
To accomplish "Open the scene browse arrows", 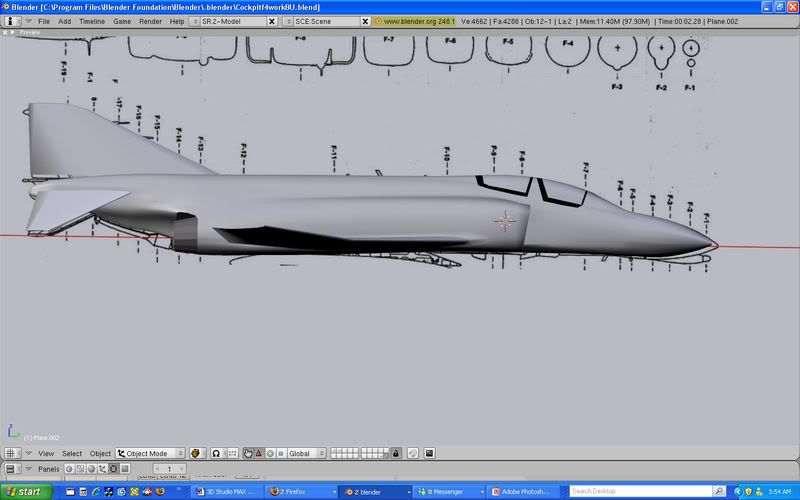I will point(288,21).
